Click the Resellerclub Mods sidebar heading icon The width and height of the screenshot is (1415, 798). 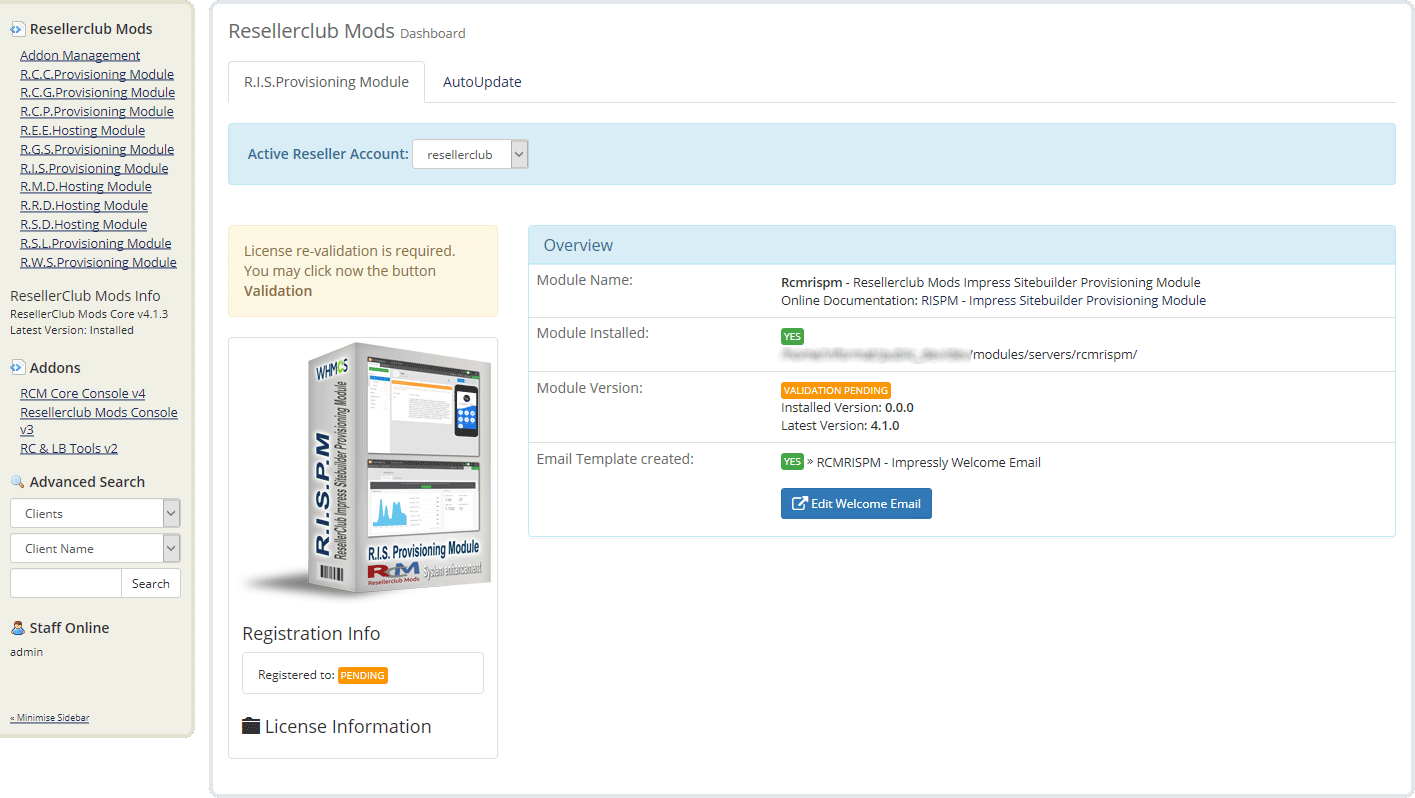coord(17,30)
